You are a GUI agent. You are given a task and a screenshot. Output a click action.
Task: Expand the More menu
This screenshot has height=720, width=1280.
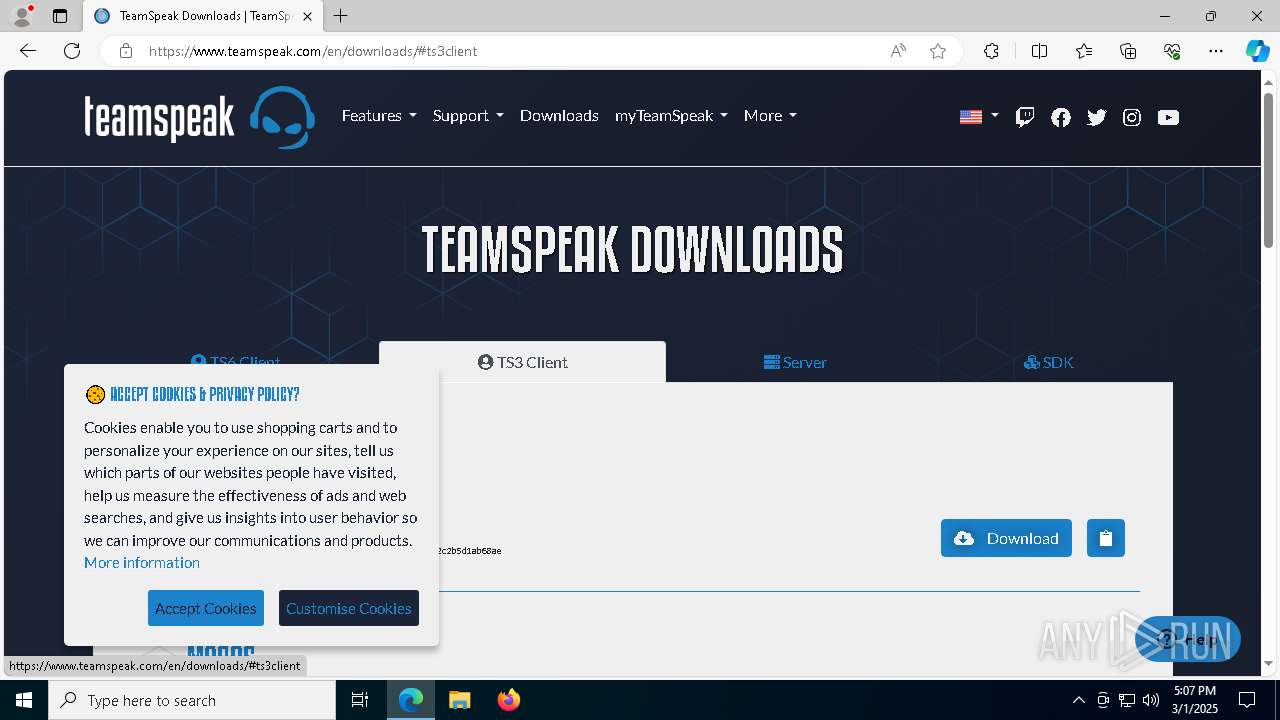tap(770, 116)
